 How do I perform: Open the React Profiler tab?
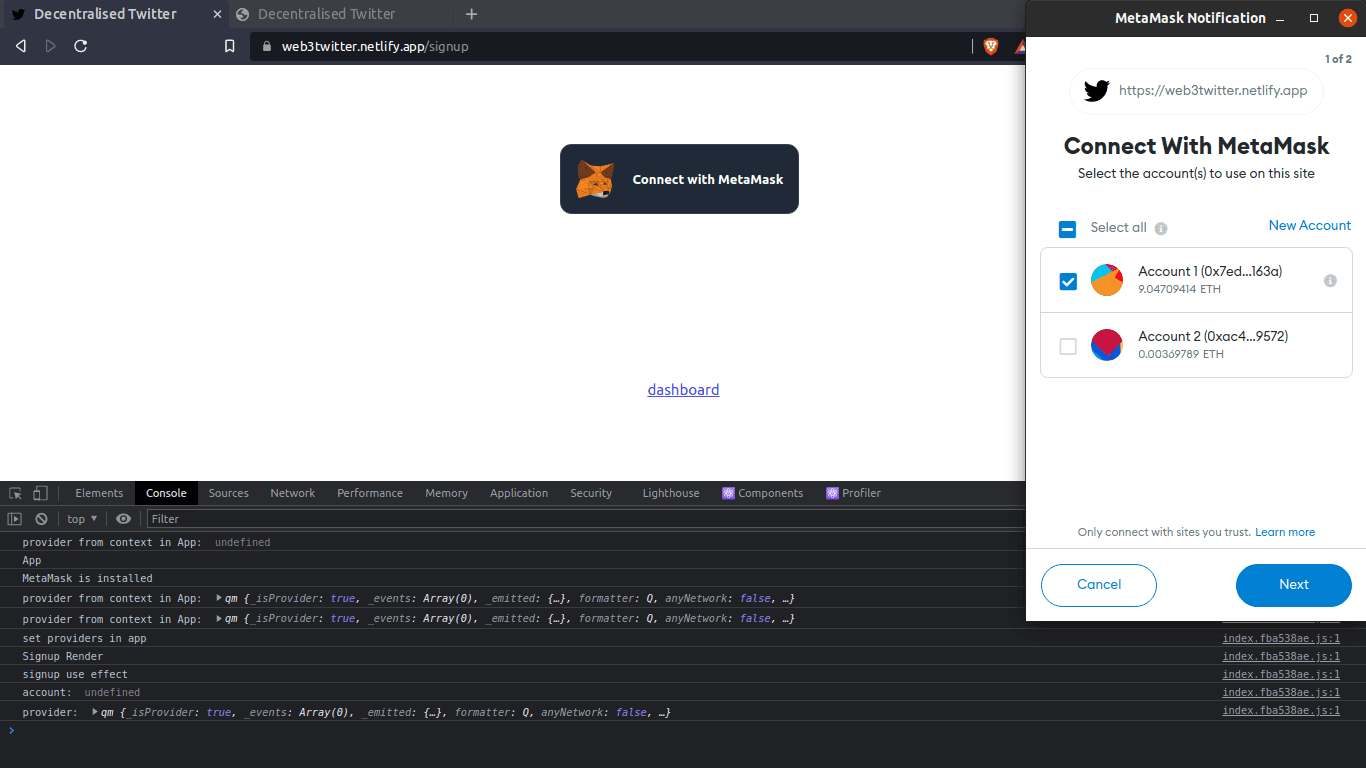(x=854, y=493)
